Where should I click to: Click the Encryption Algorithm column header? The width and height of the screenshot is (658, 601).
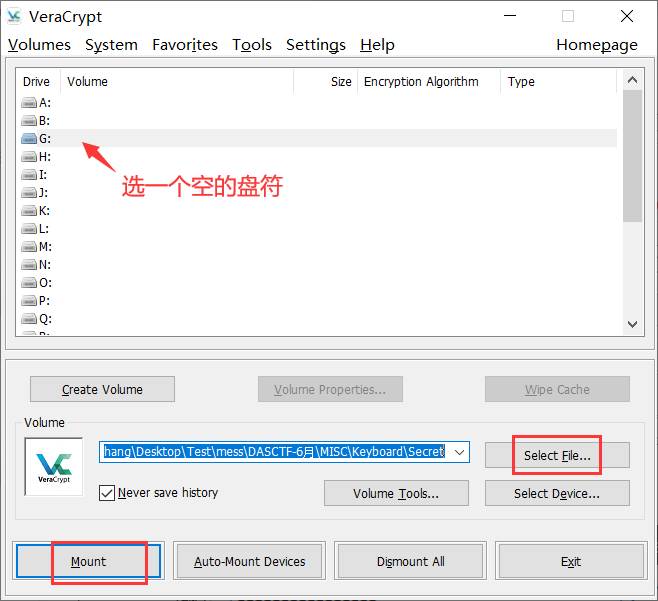pos(429,81)
